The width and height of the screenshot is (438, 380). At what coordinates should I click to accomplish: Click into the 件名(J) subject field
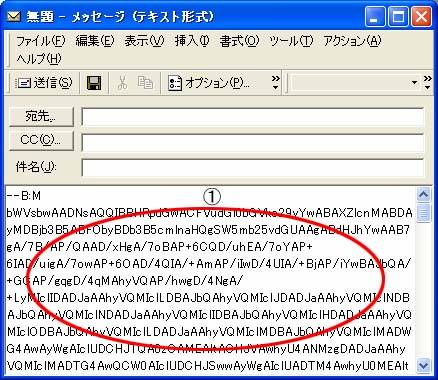253,168
